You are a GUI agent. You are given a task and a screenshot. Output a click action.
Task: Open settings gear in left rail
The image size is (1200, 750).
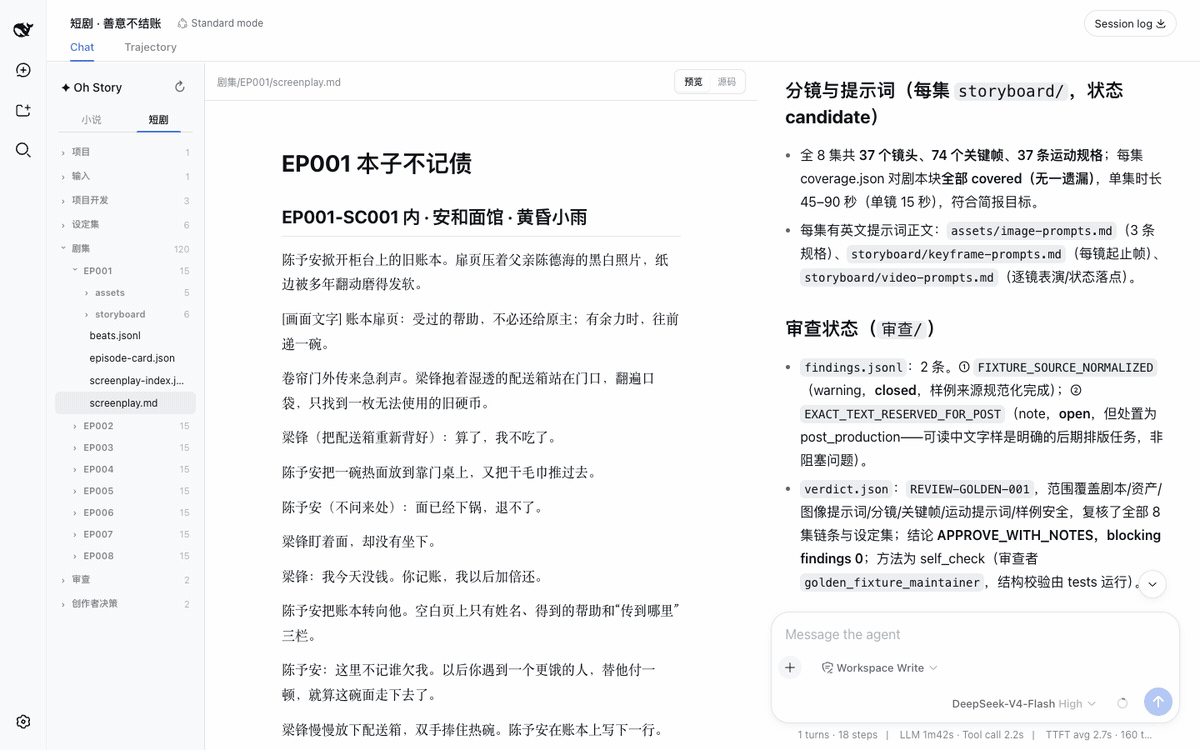pyautogui.click(x=23, y=721)
